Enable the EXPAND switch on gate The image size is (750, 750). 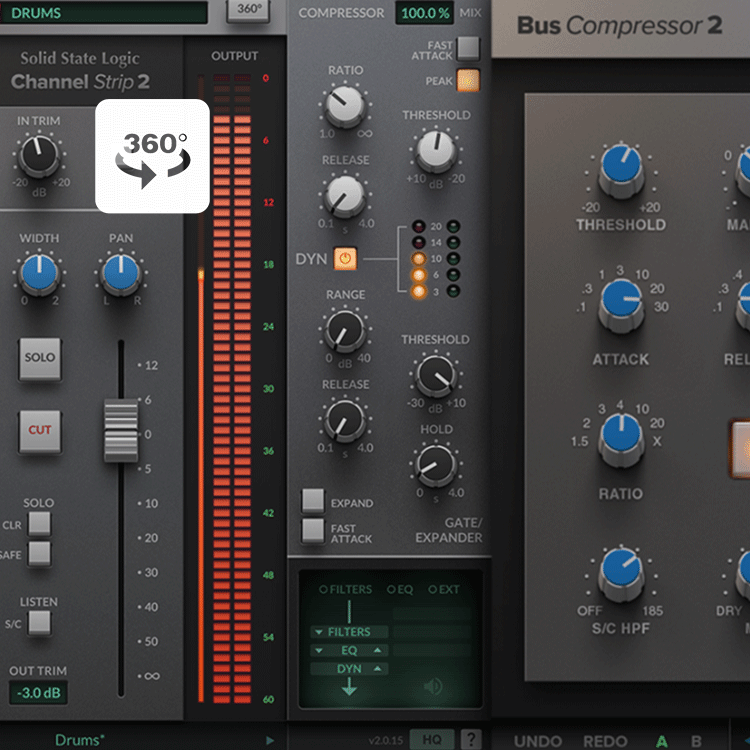[314, 501]
